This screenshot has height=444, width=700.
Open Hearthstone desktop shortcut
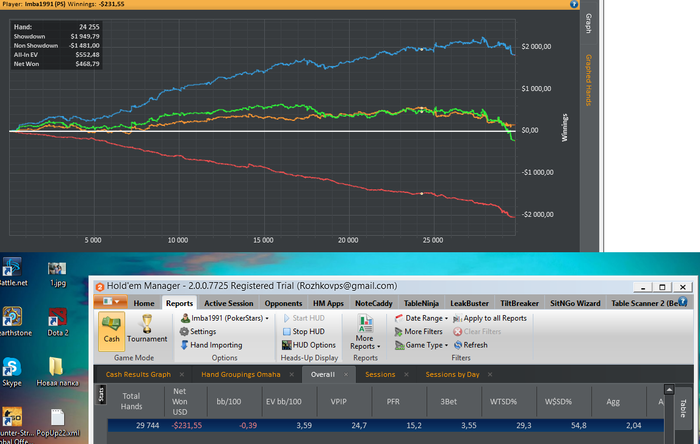(13, 322)
